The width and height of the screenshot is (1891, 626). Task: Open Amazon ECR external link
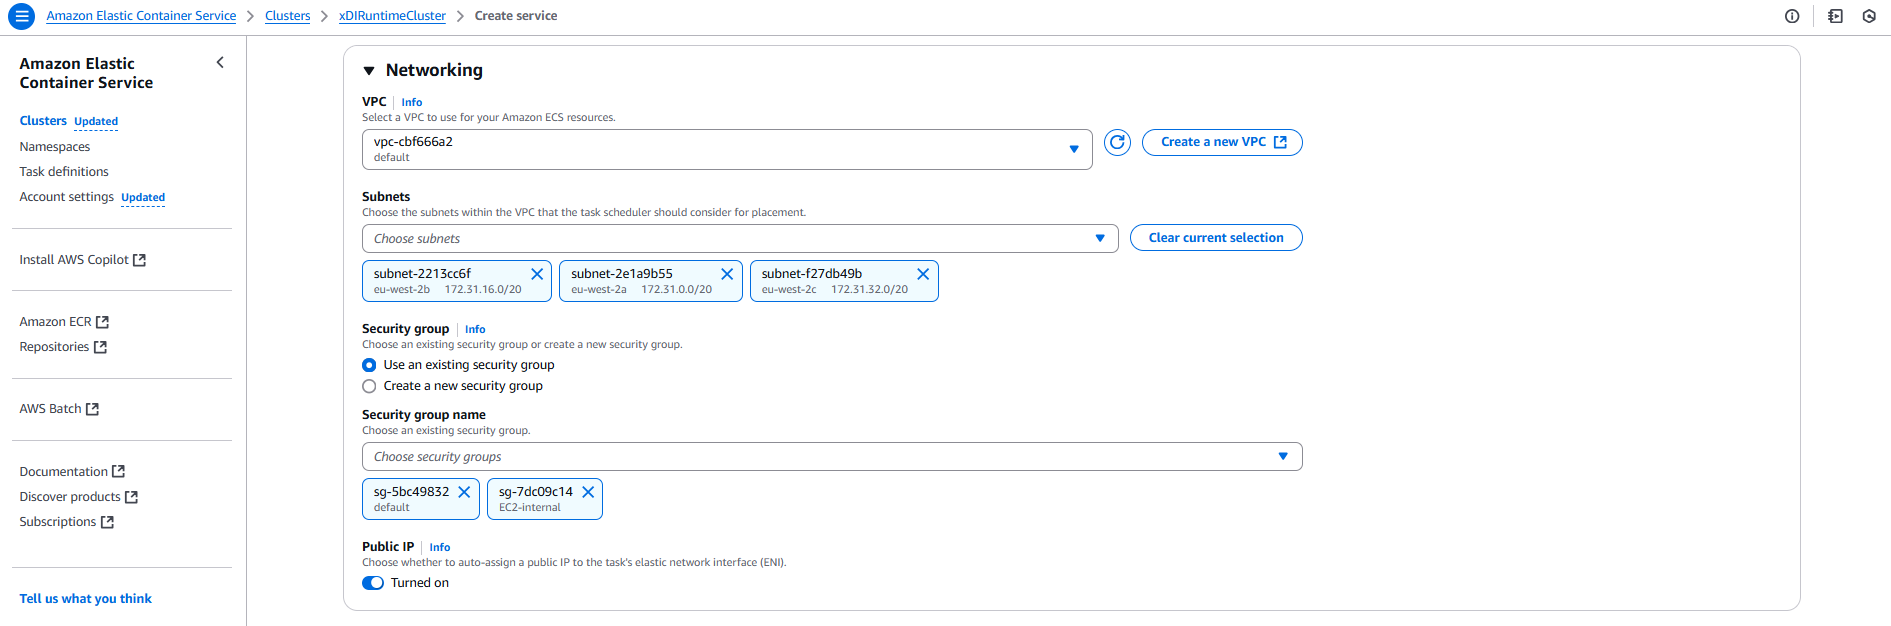point(64,322)
